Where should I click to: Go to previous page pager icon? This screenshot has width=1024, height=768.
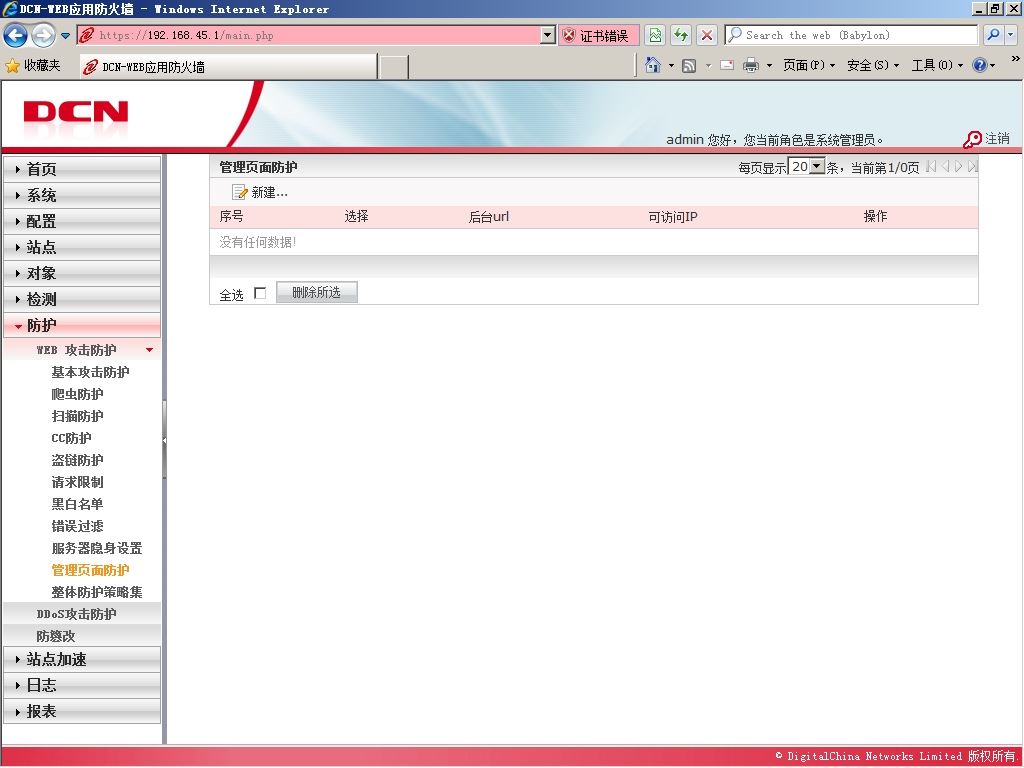coord(945,167)
